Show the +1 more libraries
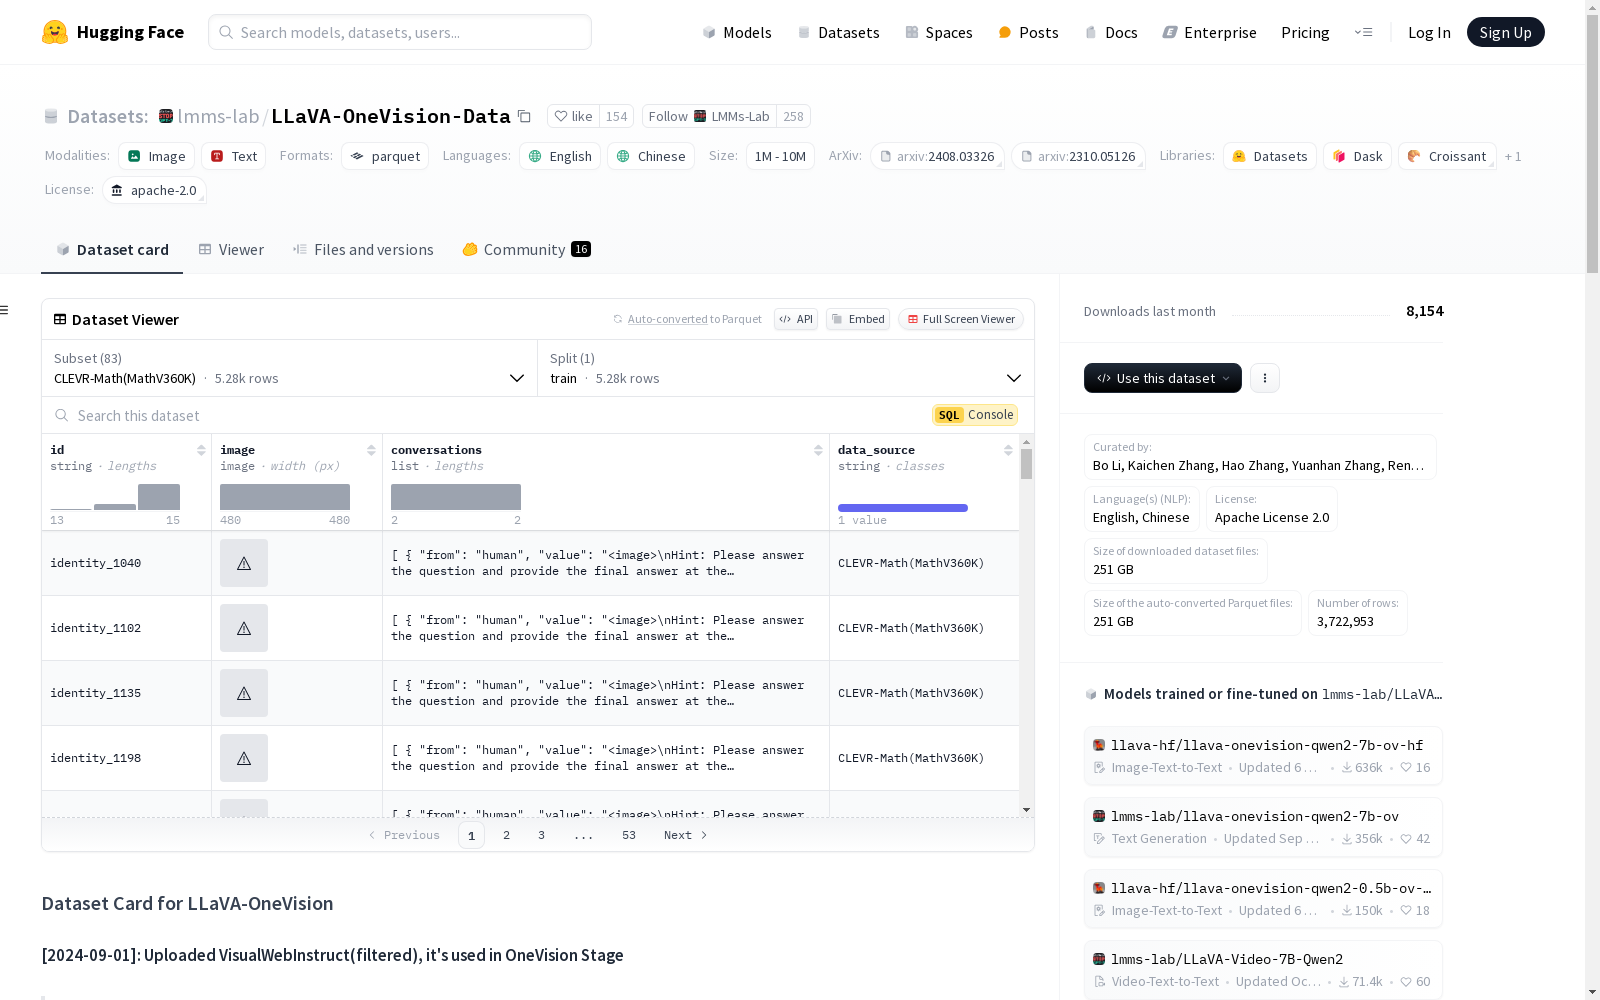This screenshot has height=1000, width=1600. click(1513, 156)
